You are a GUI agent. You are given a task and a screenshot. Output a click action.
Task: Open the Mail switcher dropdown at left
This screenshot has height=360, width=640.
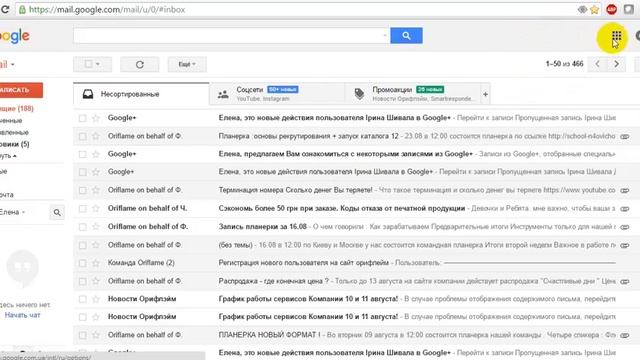pos(7,64)
